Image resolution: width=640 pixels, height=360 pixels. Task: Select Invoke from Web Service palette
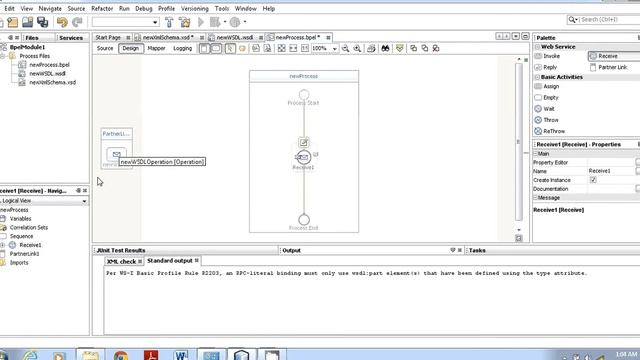[552, 56]
